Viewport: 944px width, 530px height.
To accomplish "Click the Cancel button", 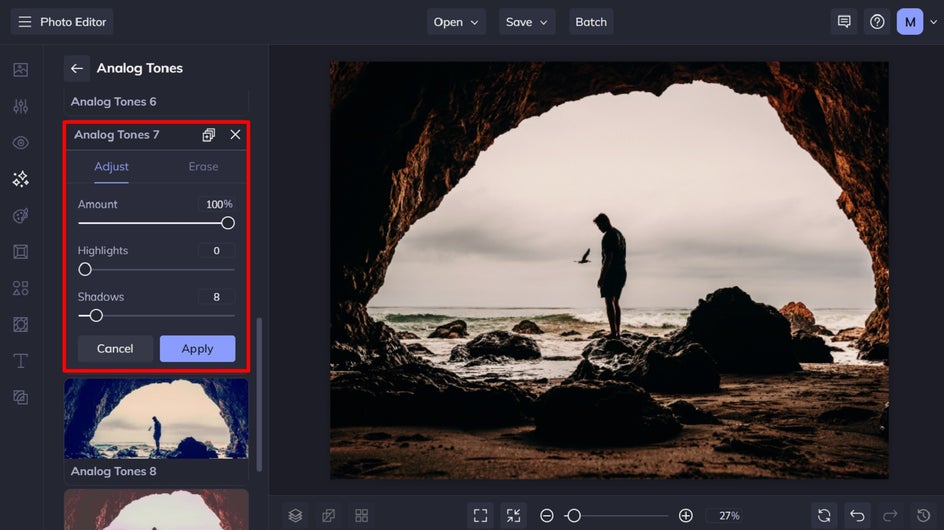I will tap(115, 349).
